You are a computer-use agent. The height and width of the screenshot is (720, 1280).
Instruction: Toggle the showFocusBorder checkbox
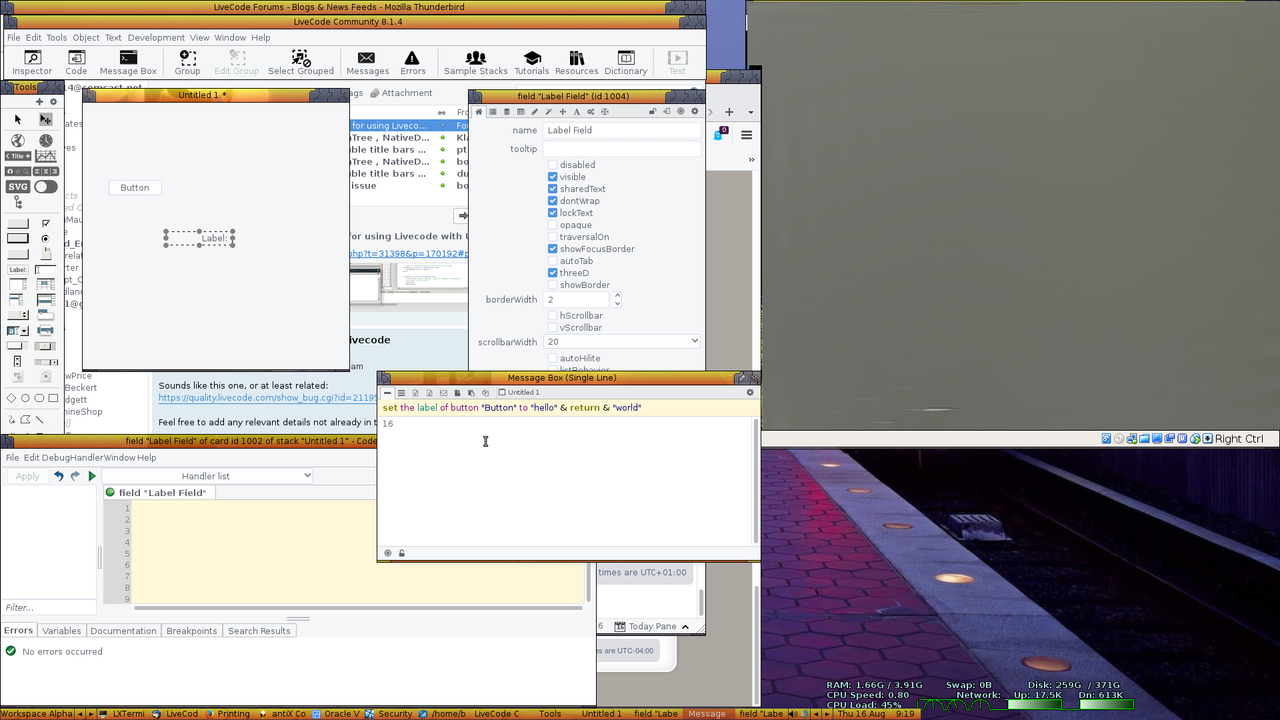point(553,249)
